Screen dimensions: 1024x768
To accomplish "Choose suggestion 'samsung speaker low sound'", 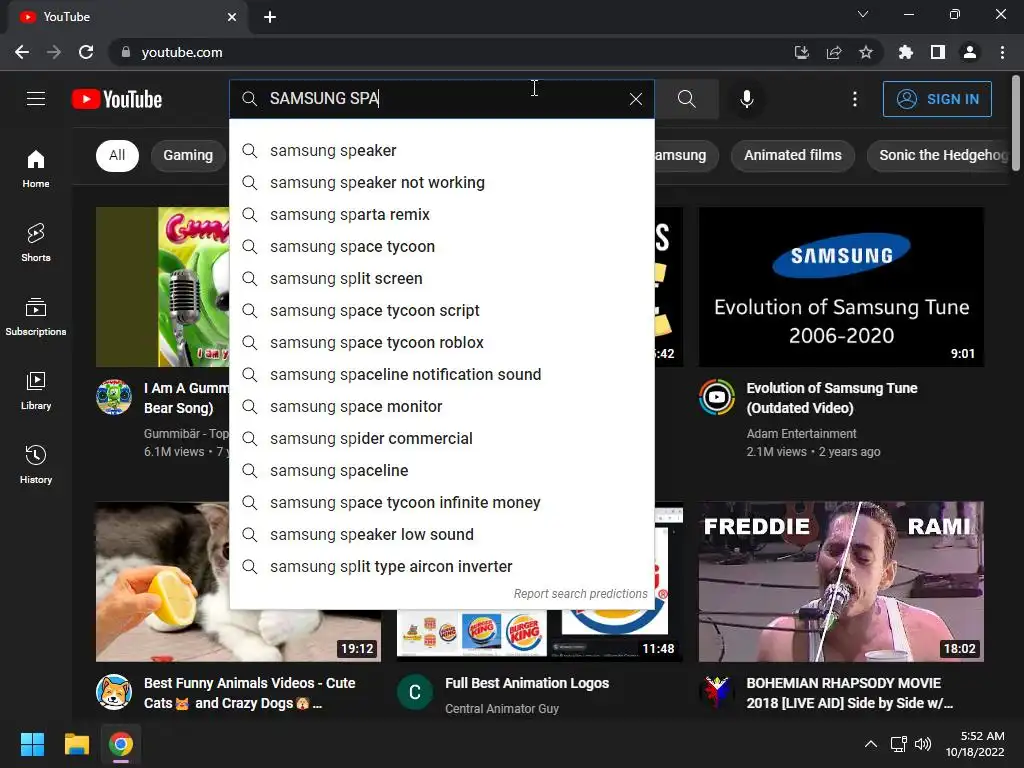I will coord(442,534).
